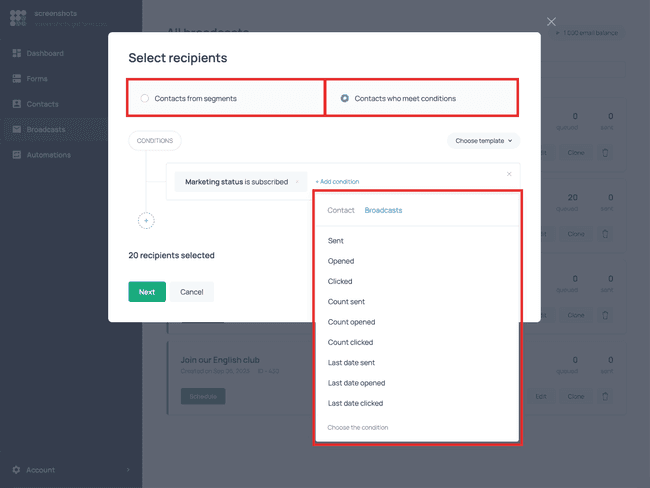The height and width of the screenshot is (488, 650).
Task: Click the Cancel button
Action: [x=192, y=291]
